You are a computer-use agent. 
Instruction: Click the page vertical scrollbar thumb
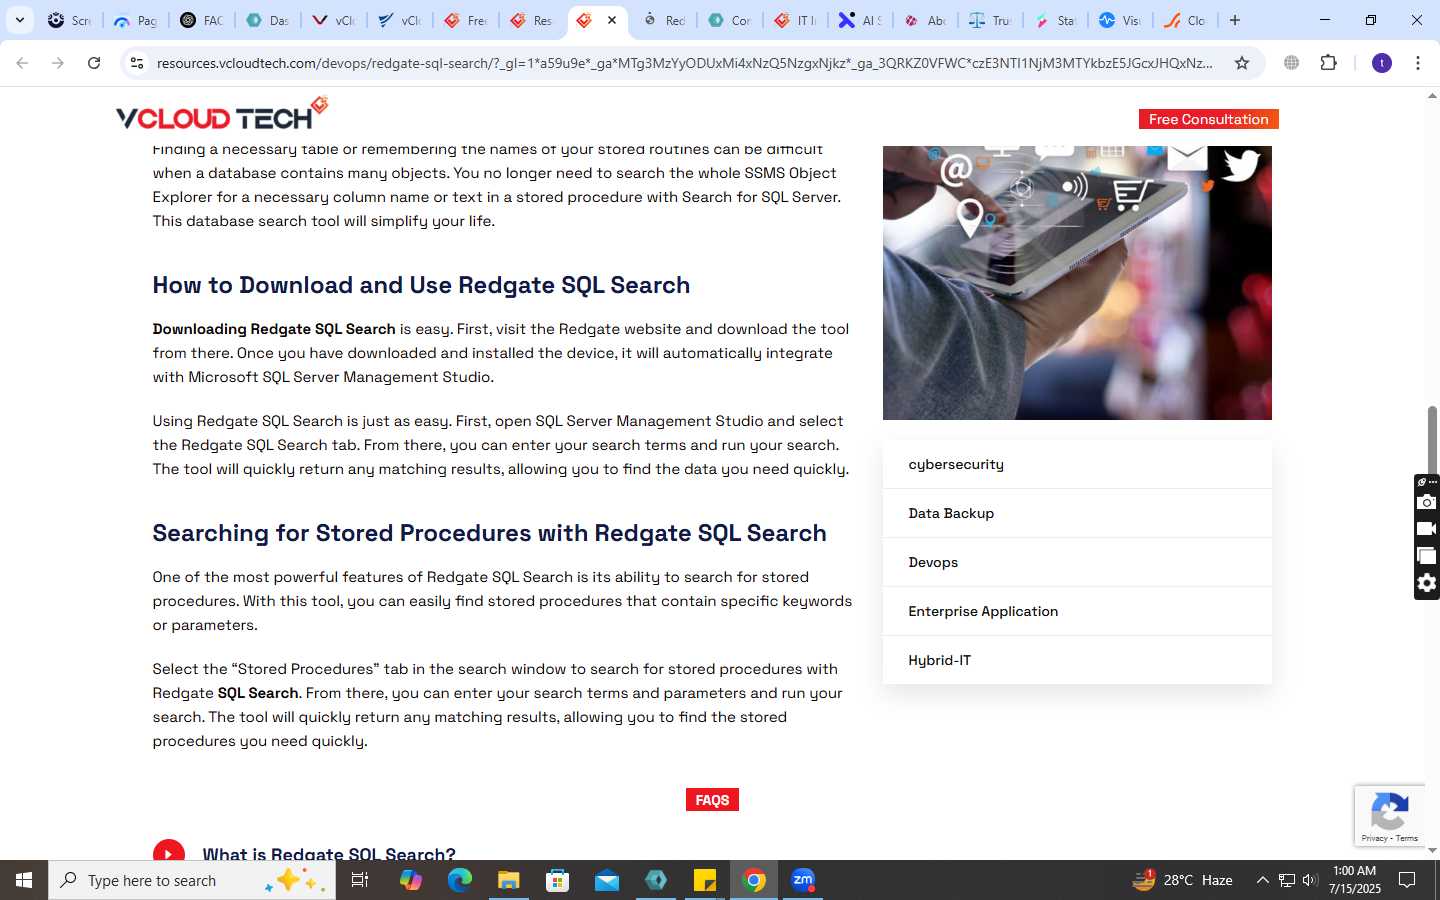tap(1432, 440)
